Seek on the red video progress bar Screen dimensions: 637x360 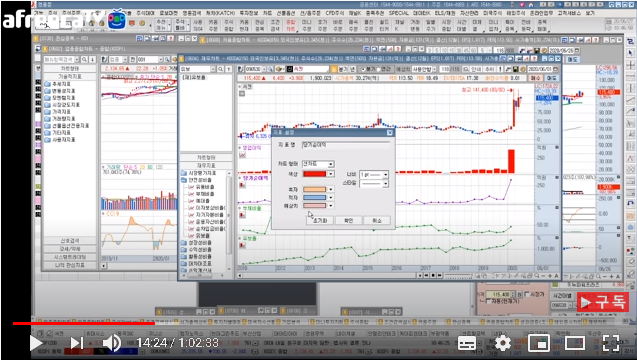[83, 323]
